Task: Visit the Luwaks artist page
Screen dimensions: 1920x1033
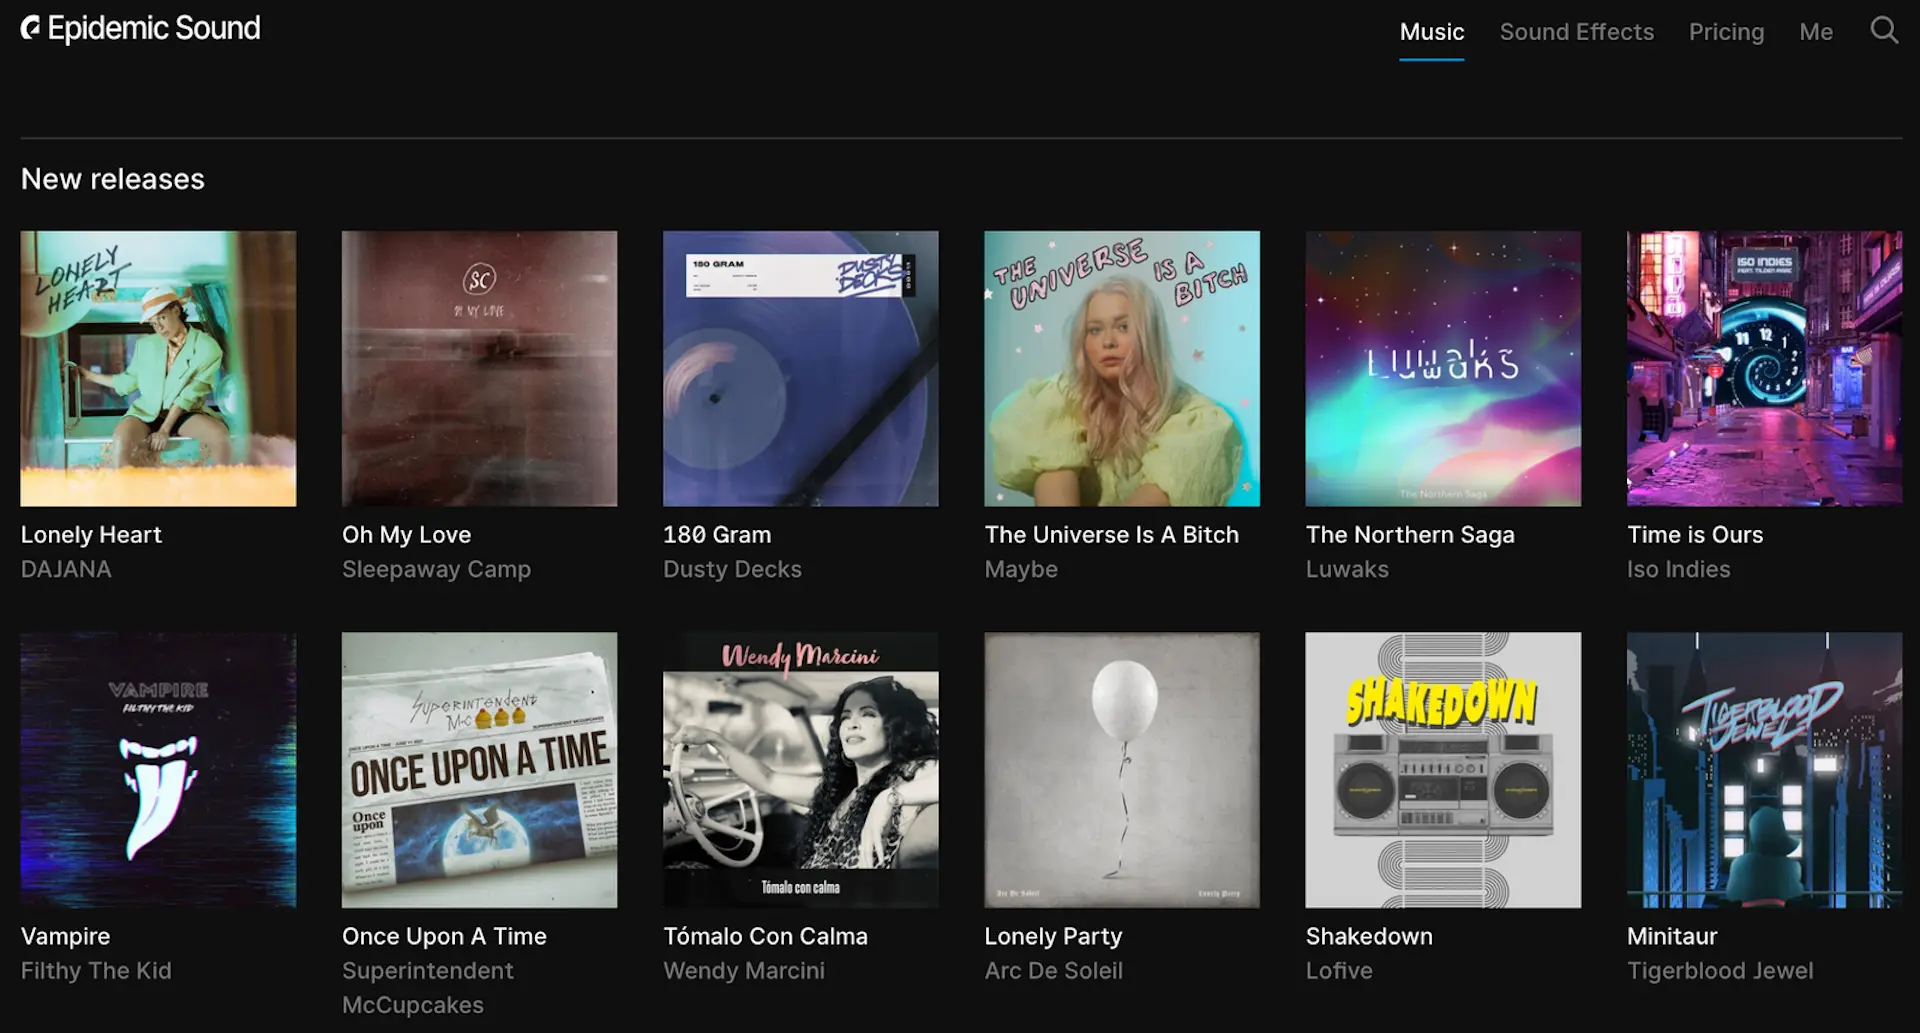Action: coord(1347,569)
